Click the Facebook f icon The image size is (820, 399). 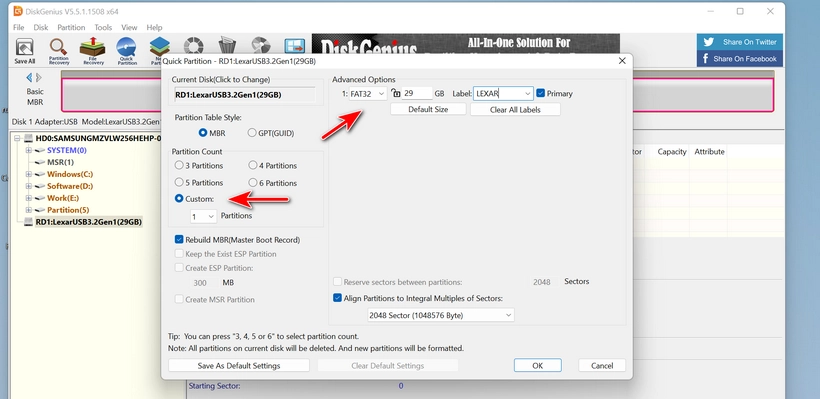705,59
